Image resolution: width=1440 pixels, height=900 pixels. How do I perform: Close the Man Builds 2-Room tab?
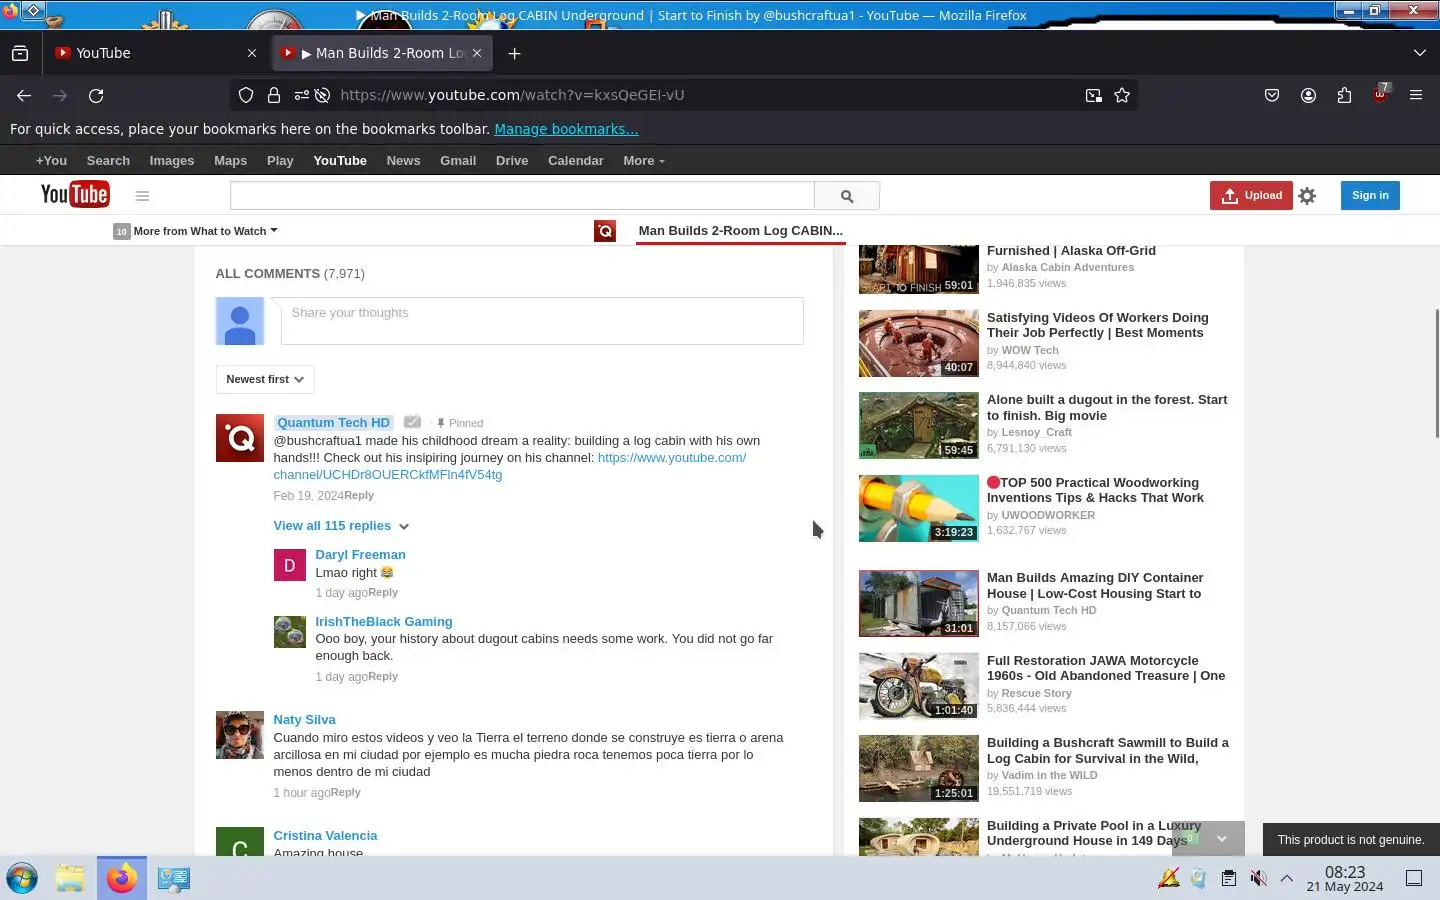pos(477,53)
